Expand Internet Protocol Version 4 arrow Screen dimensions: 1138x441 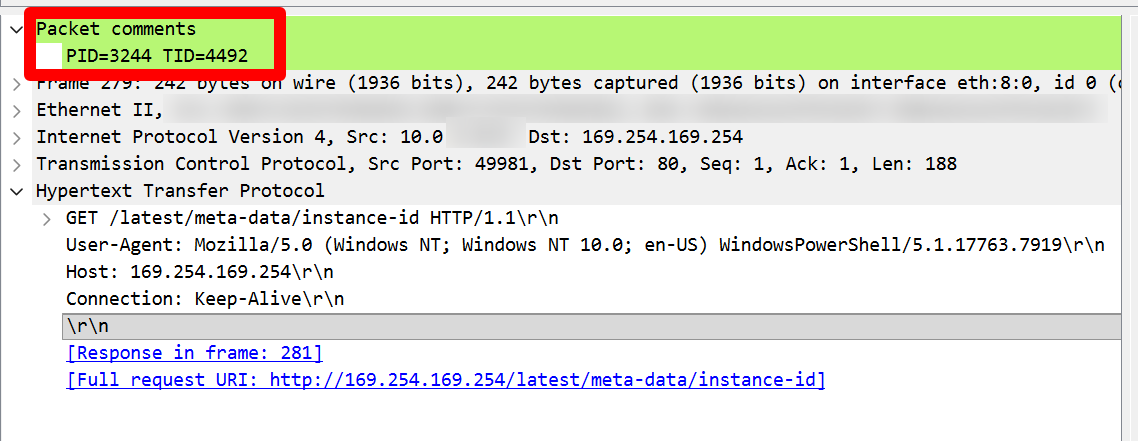click(x=17, y=137)
